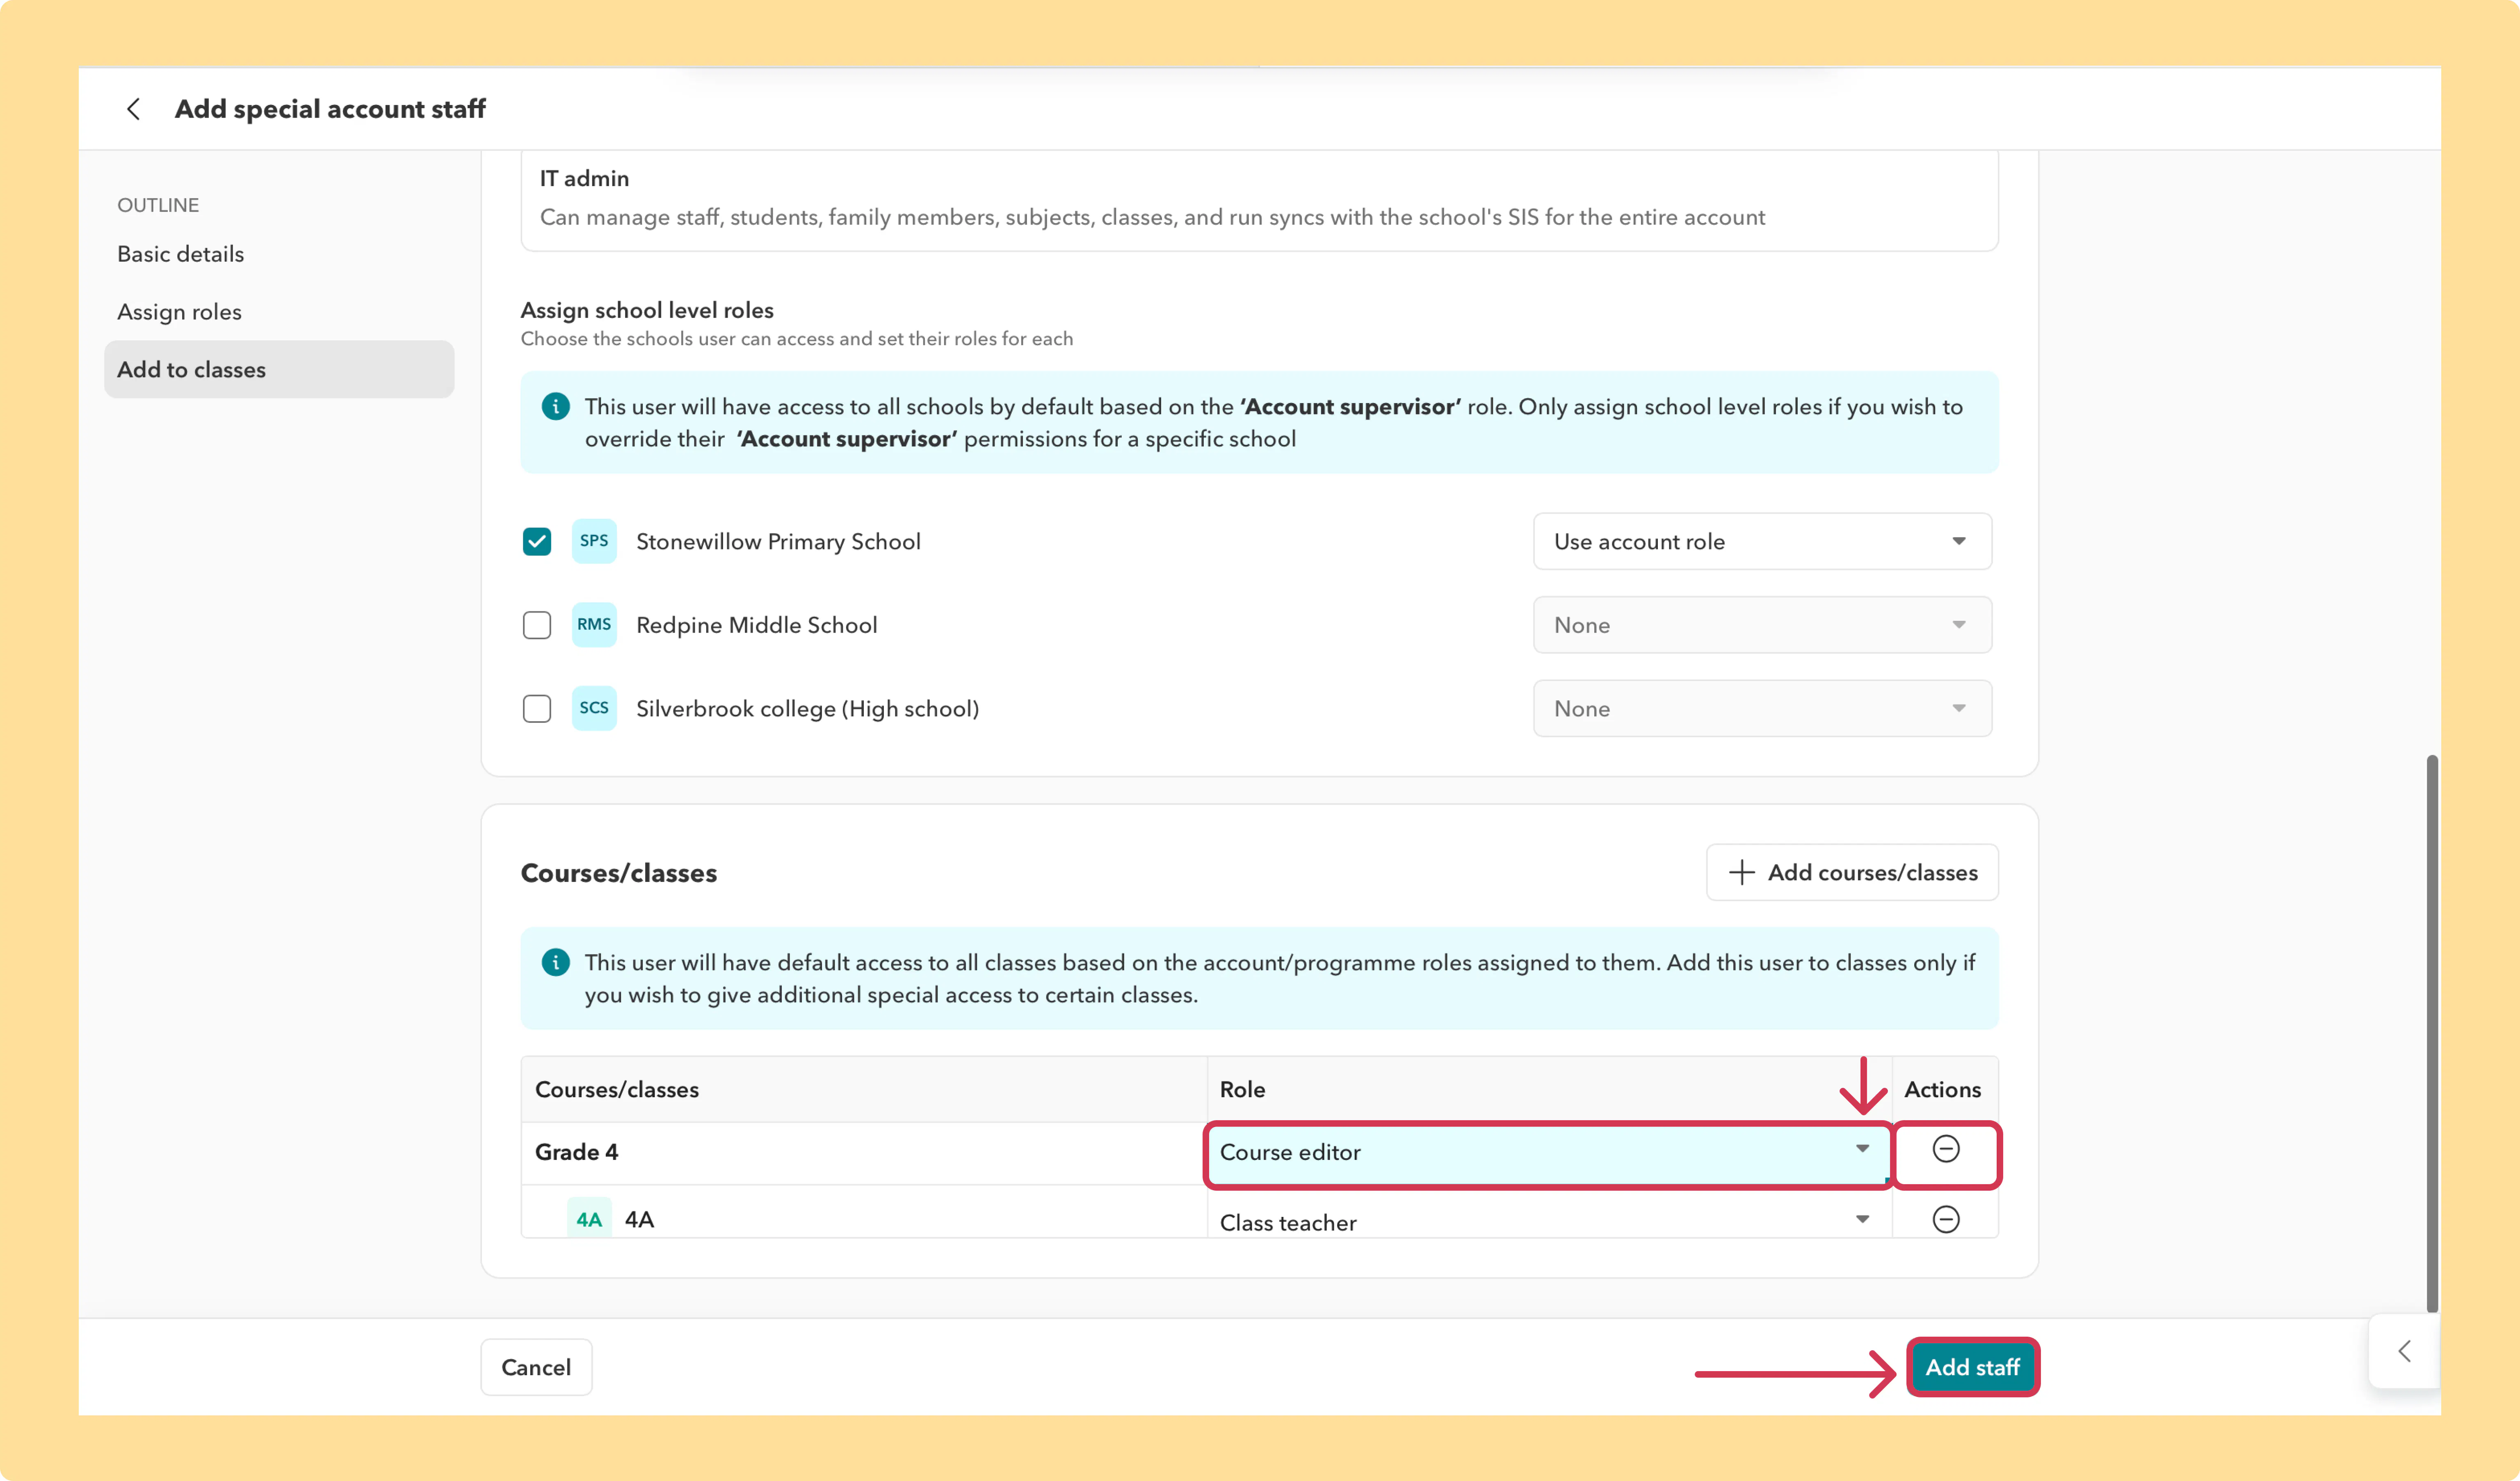The width and height of the screenshot is (2520, 1481).
Task: Click the 4A class badge
Action: pos(589,1219)
